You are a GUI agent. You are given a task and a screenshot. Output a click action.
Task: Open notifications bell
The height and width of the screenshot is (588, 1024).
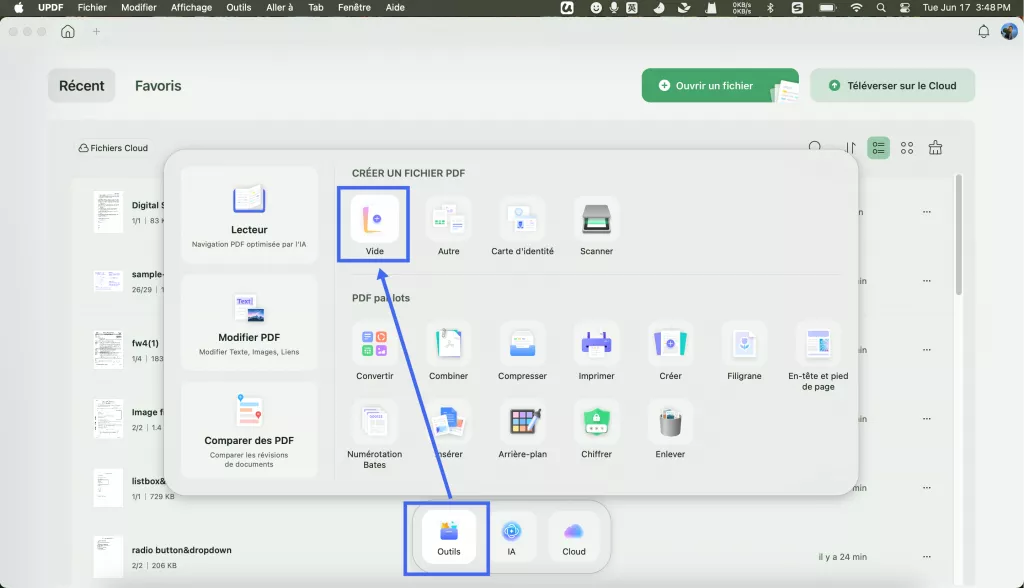(x=984, y=31)
